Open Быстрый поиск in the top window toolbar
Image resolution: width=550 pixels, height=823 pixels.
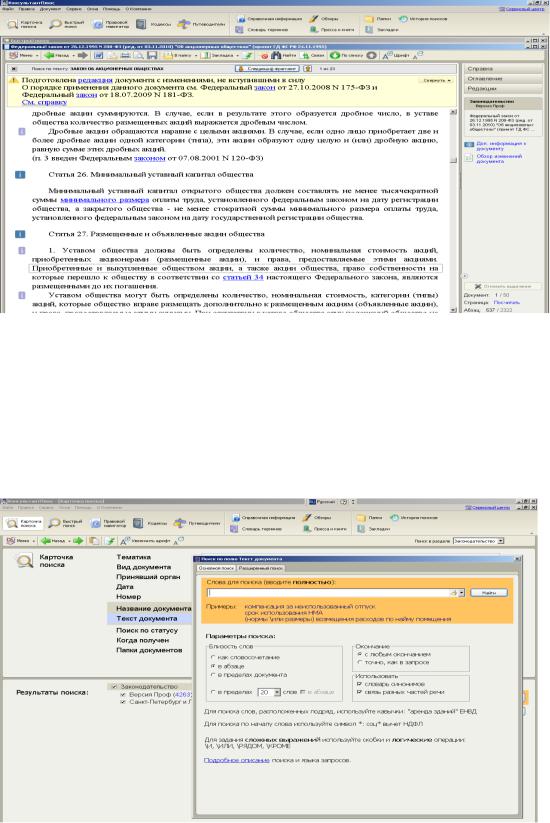click(67, 24)
